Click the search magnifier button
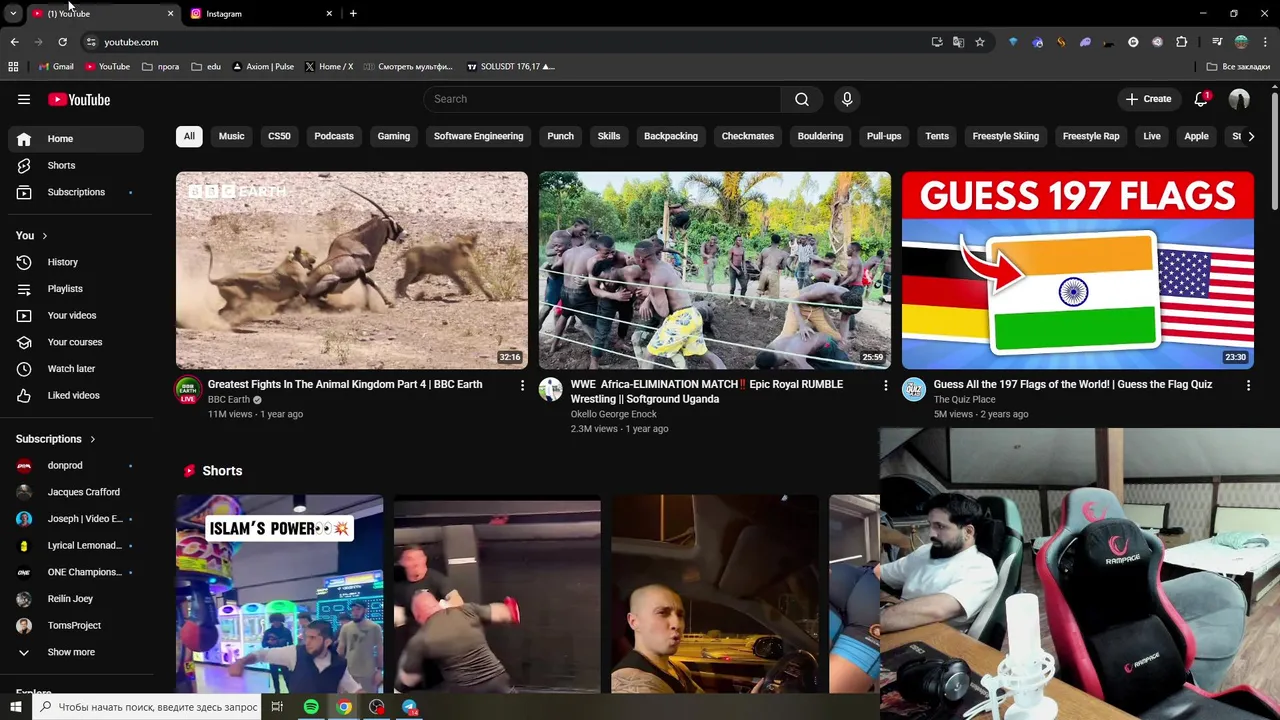 coord(802,99)
